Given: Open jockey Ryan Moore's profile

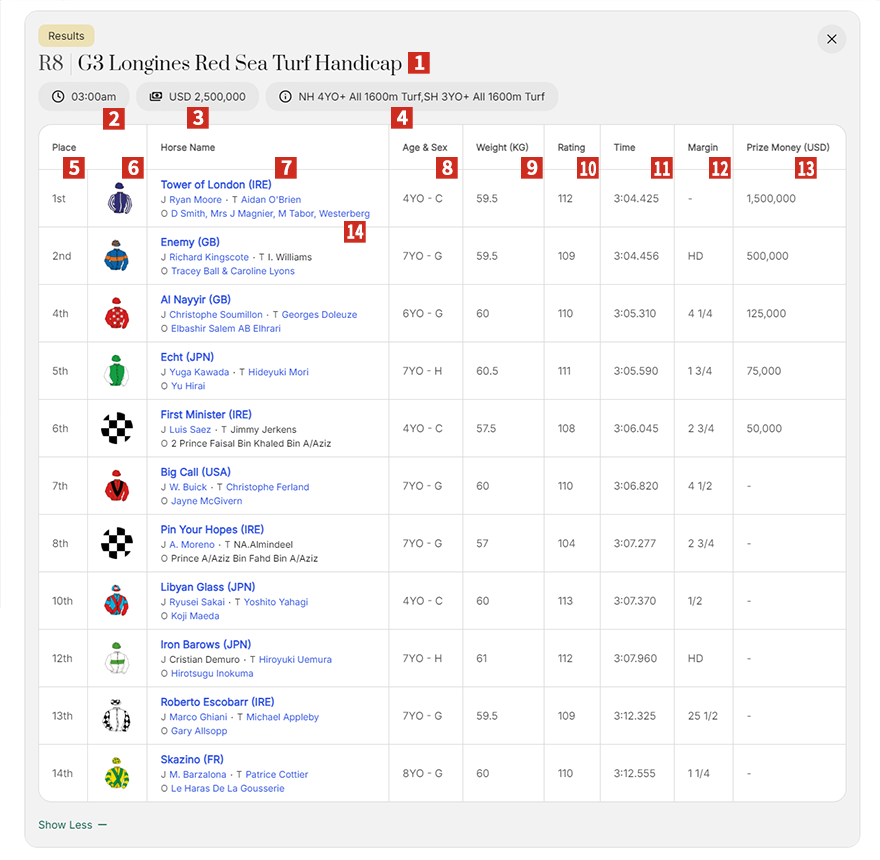Looking at the screenshot, I should pyautogui.click(x=195, y=200).
